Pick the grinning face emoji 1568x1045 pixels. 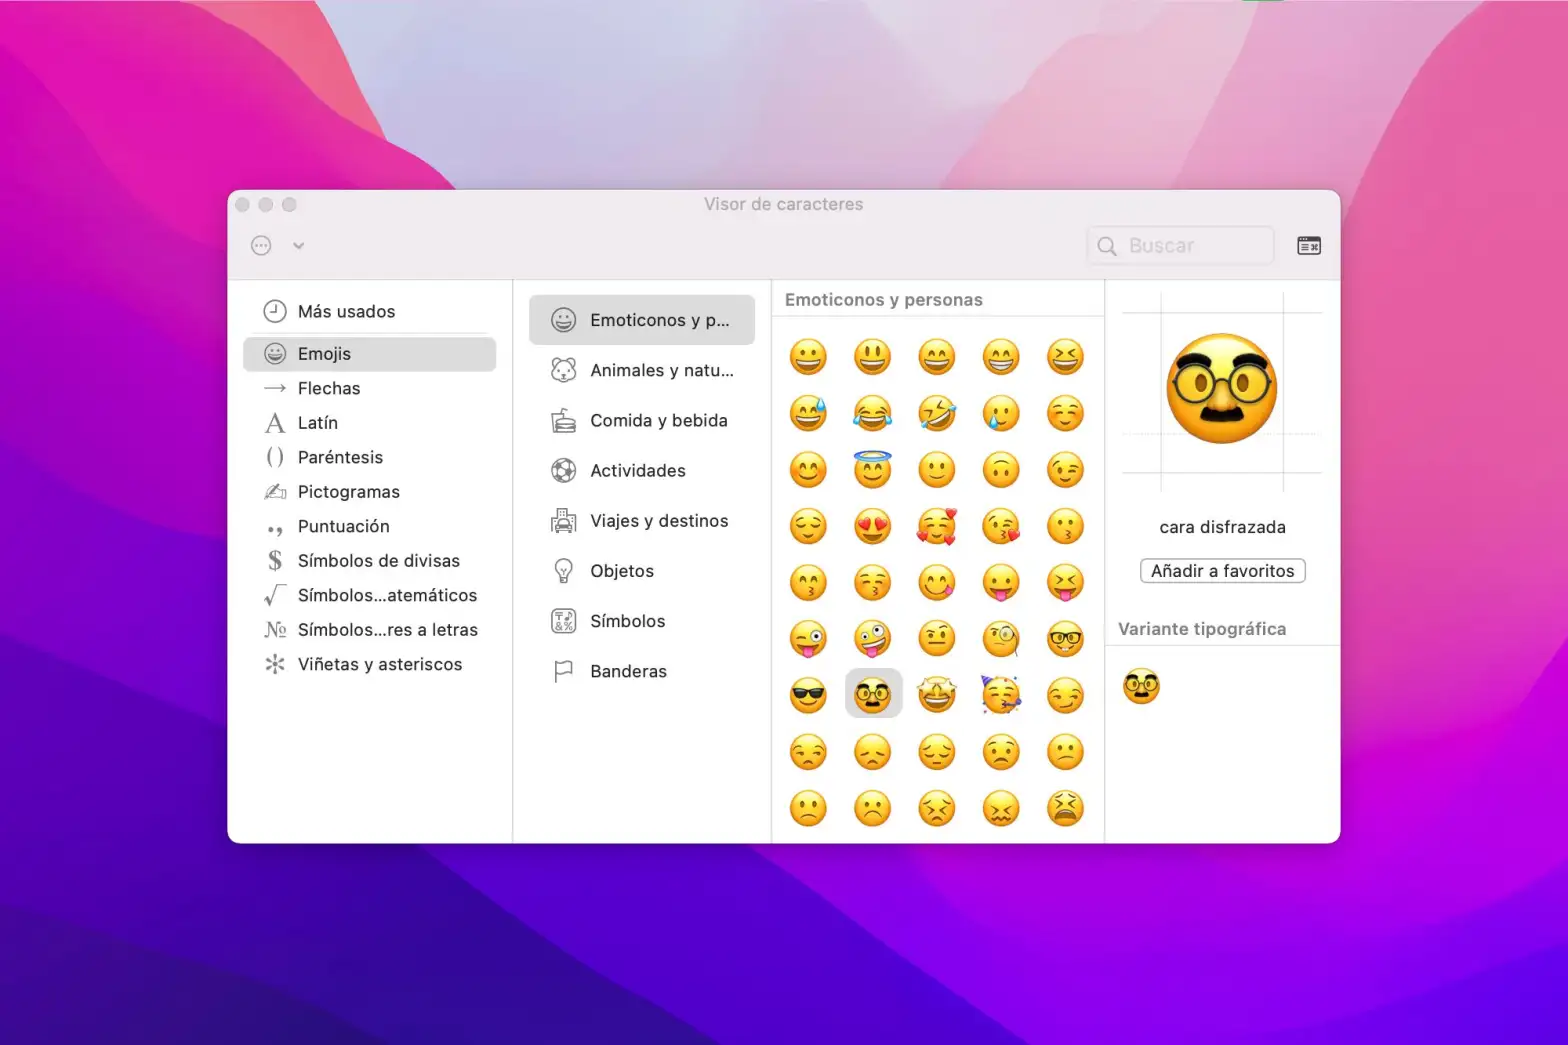click(x=808, y=357)
